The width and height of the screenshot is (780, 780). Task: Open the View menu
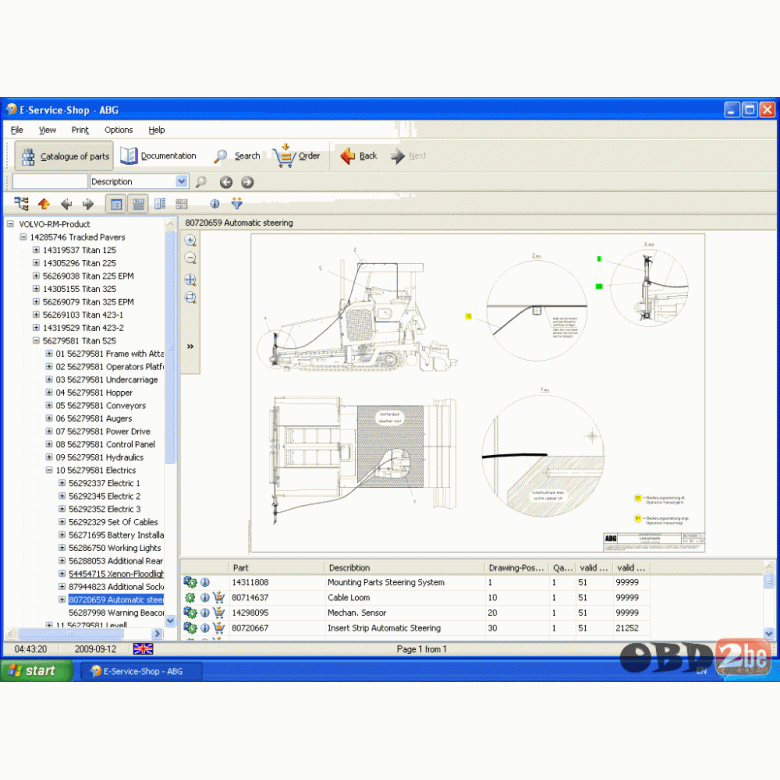tap(47, 130)
